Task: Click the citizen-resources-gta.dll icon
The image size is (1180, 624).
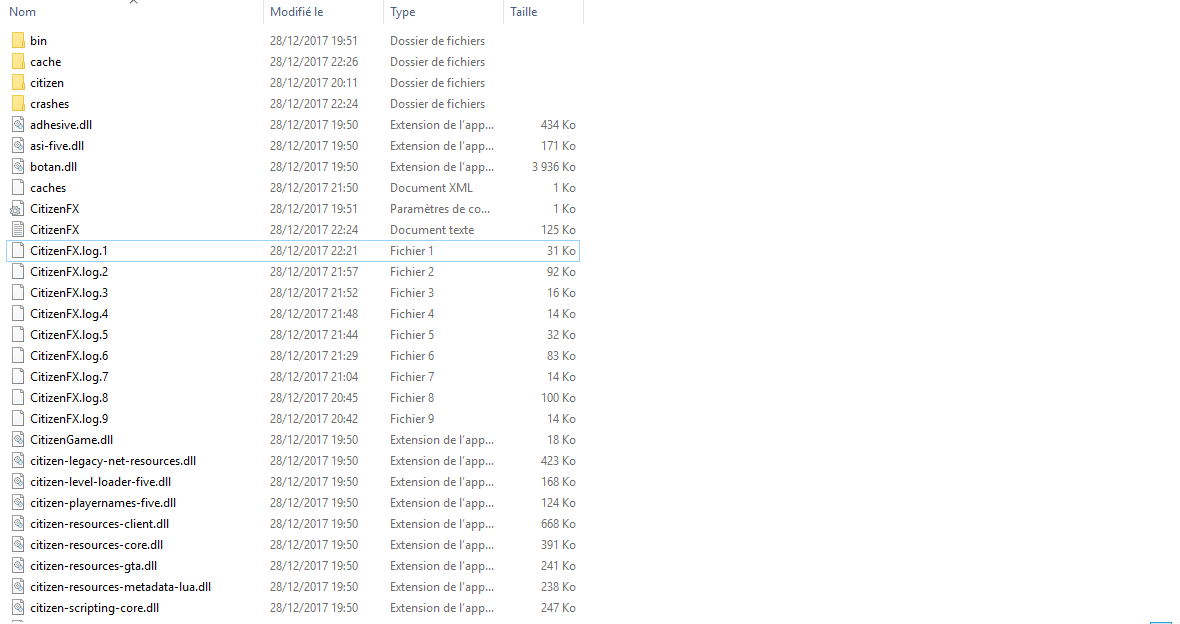Action: click(x=18, y=566)
